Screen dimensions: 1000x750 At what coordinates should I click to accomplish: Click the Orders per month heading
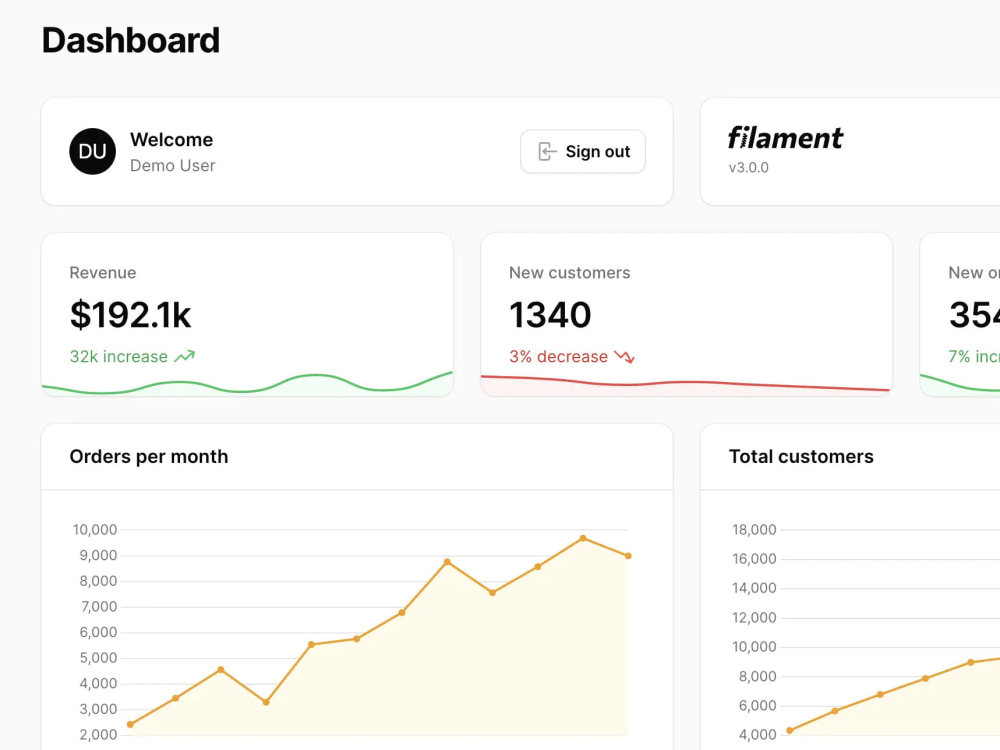pos(149,457)
